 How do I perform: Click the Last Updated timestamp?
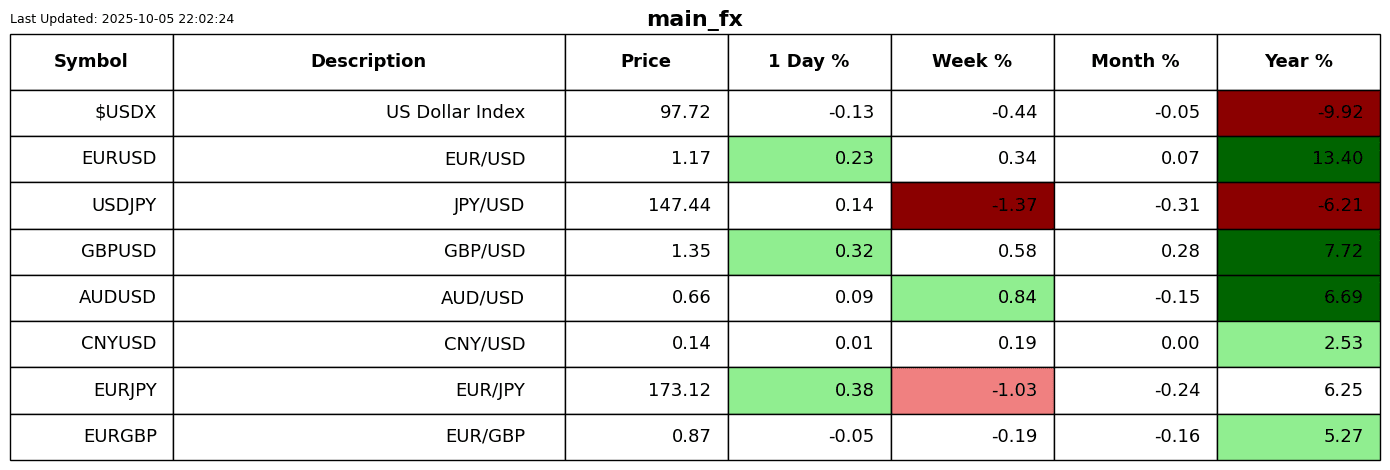[x=122, y=19]
